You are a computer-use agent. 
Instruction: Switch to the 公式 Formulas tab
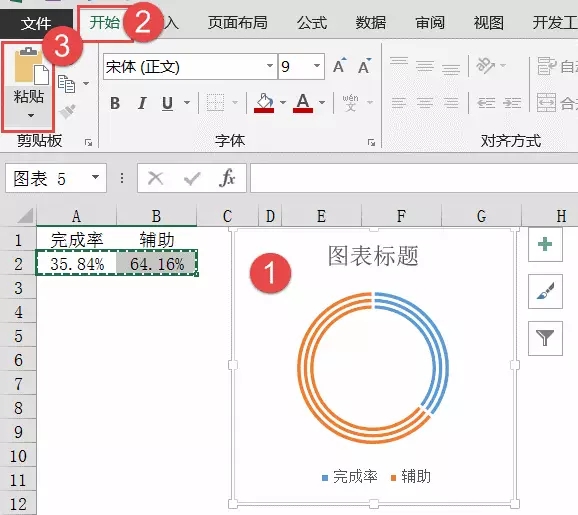[312, 23]
